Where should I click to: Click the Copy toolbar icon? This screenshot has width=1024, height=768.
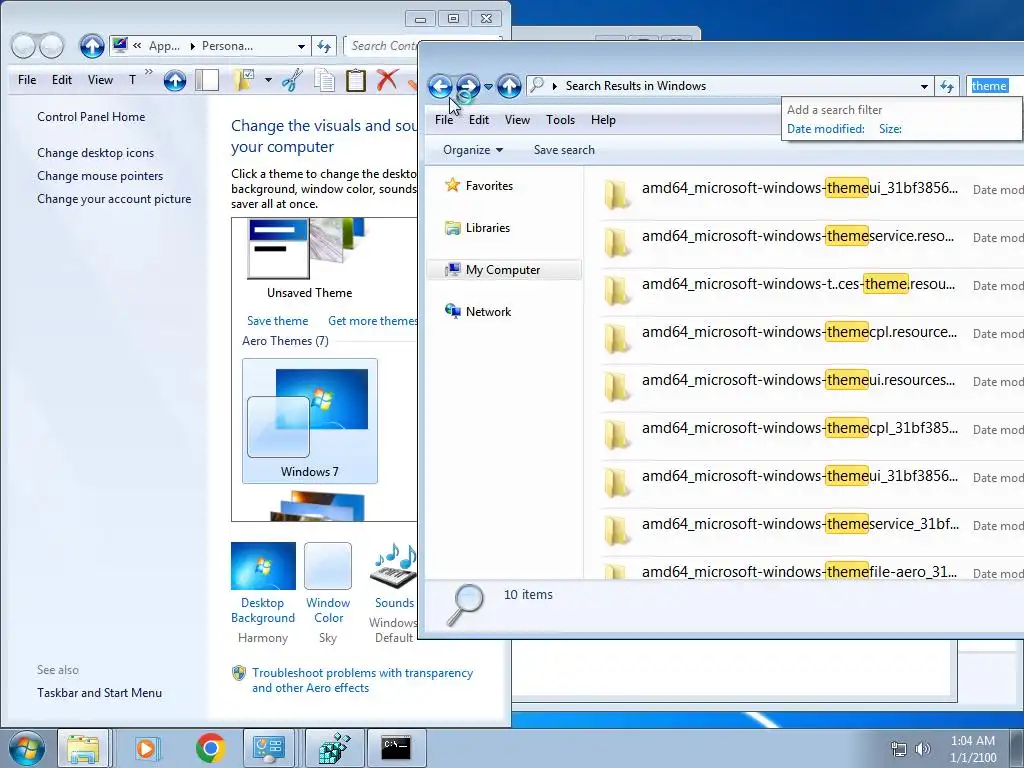pos(325,80)
